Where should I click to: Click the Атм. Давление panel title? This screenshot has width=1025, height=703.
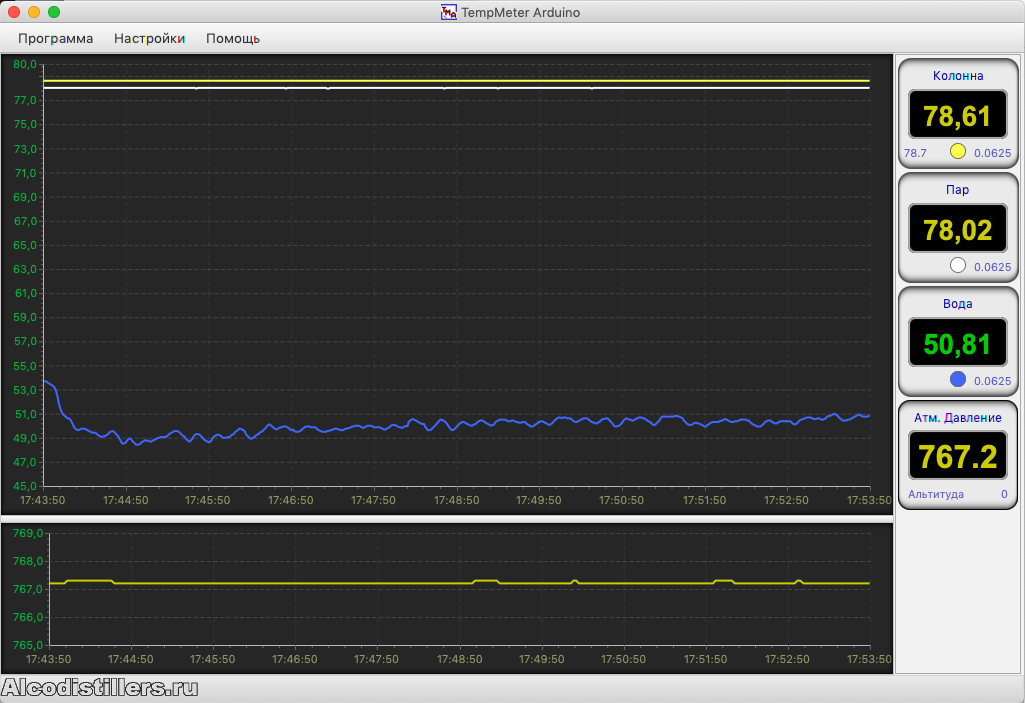(958, 417)
